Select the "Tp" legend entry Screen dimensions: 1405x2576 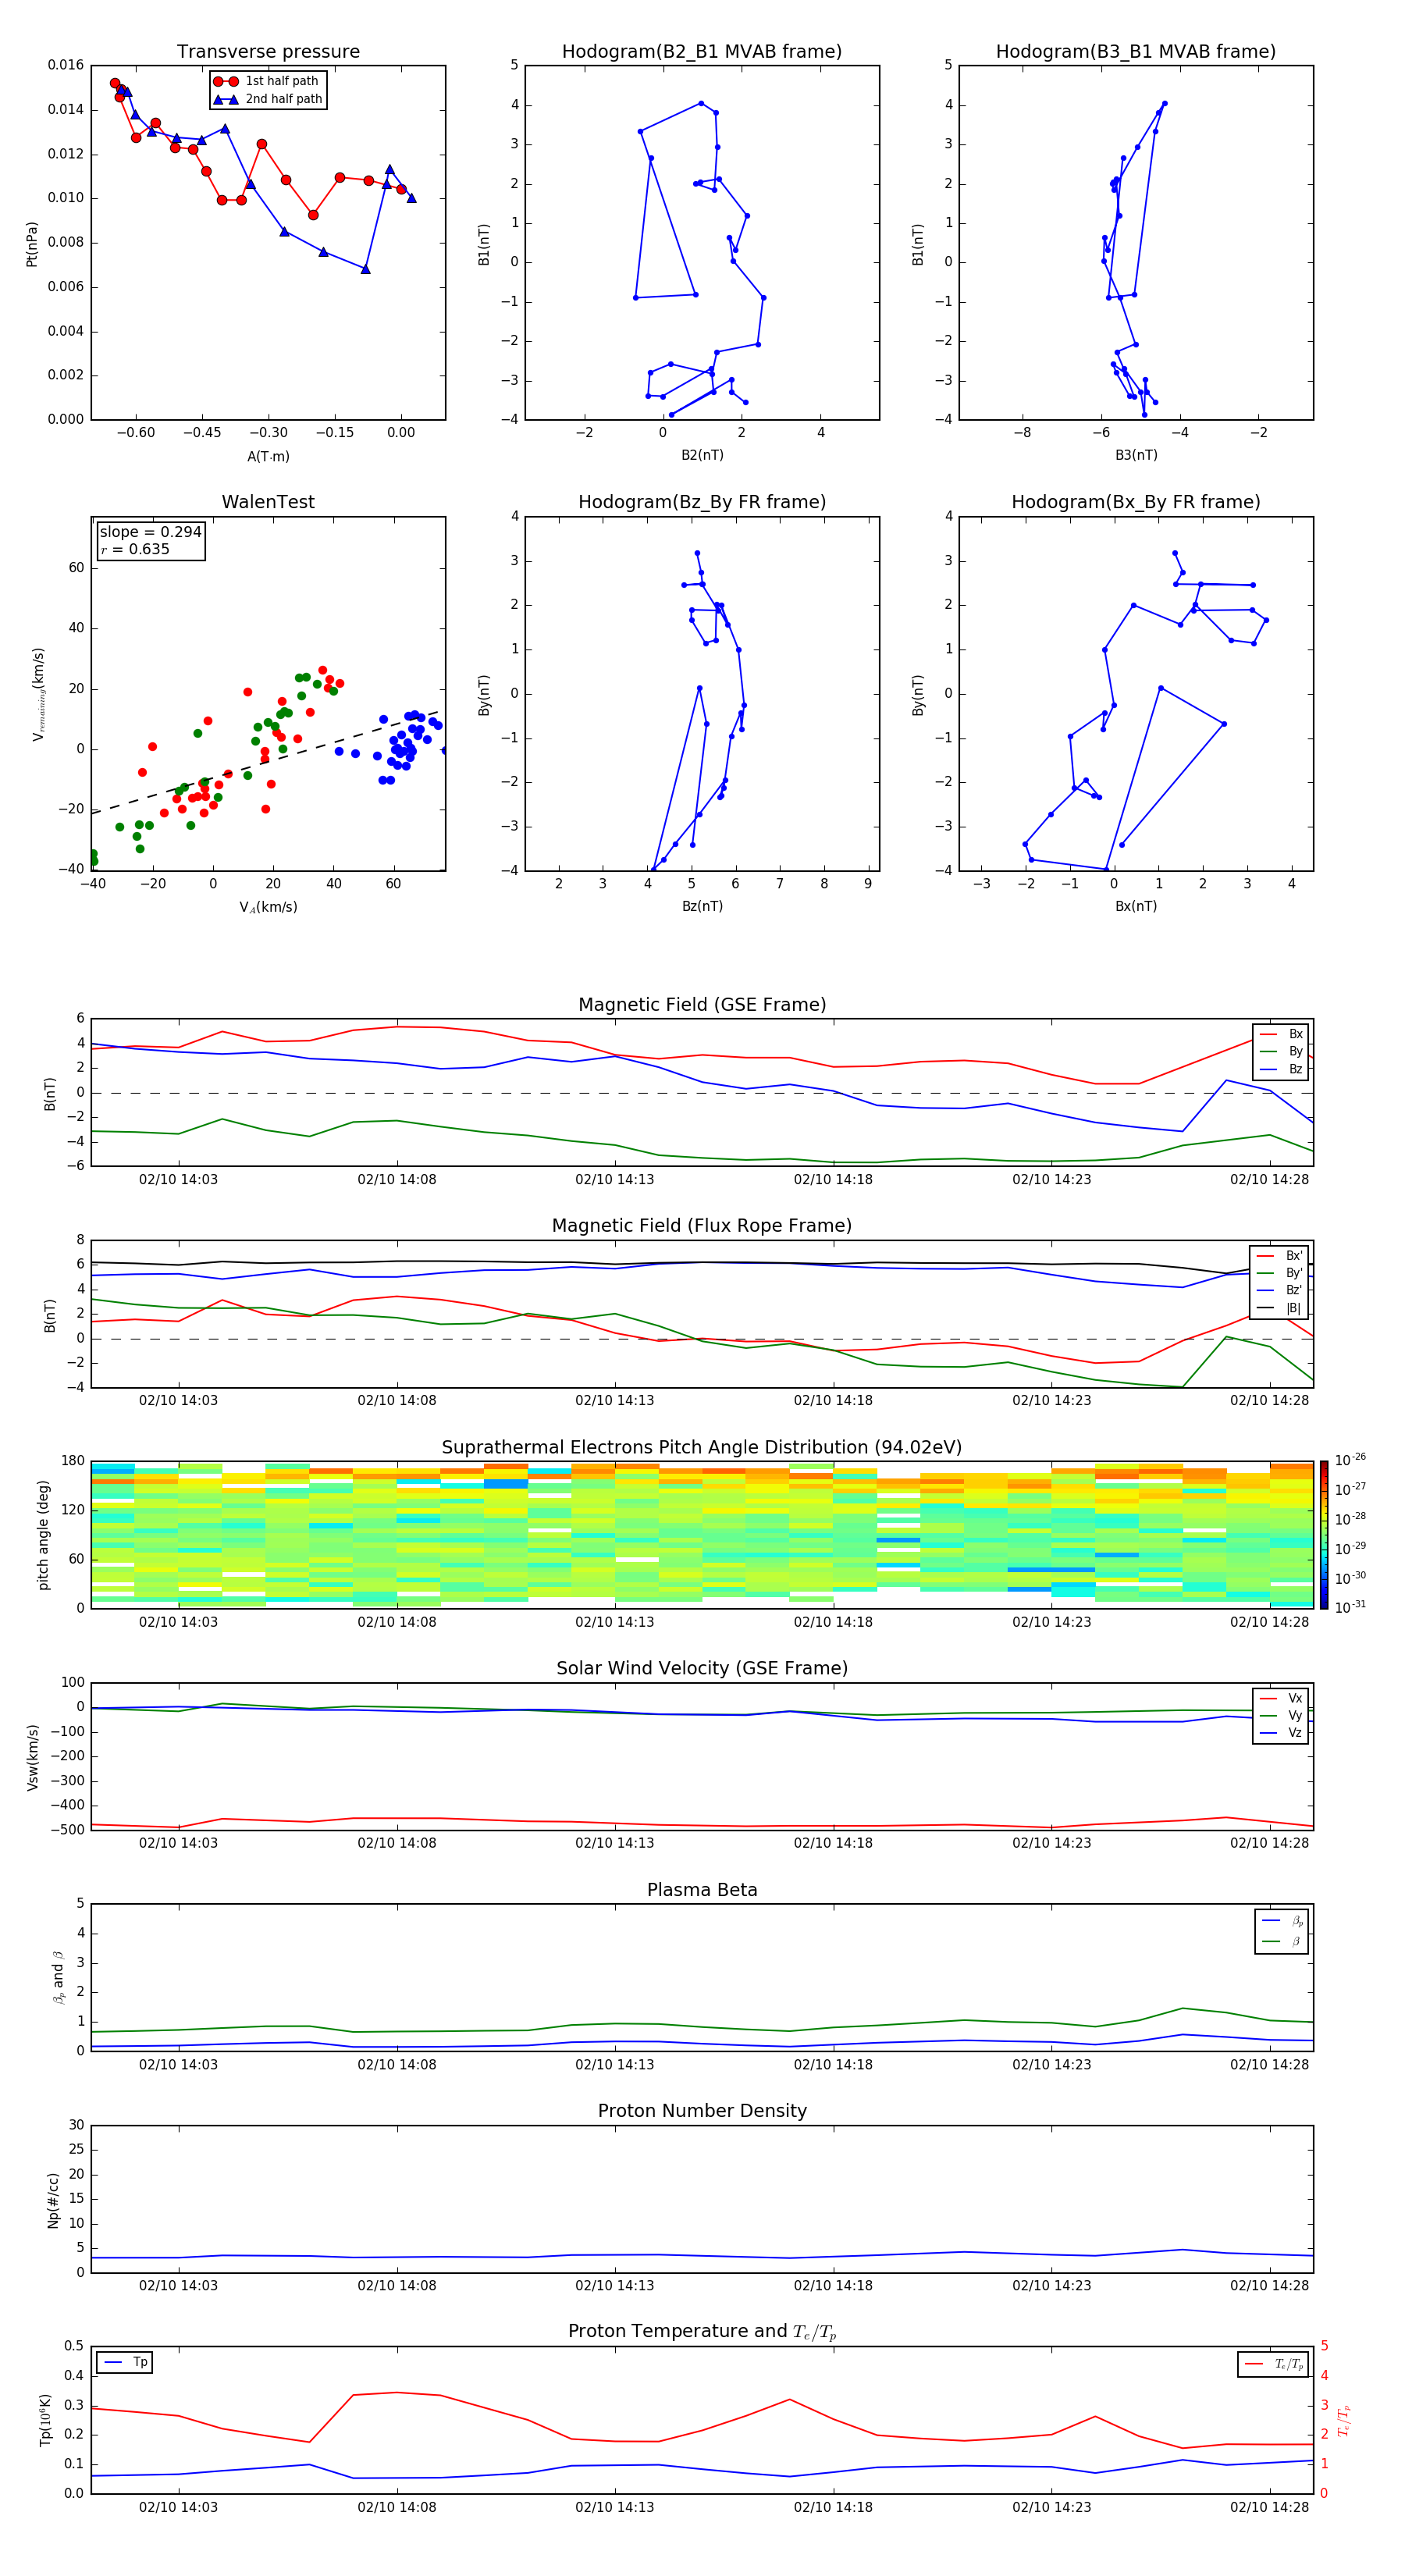(x=125, y=2362)
